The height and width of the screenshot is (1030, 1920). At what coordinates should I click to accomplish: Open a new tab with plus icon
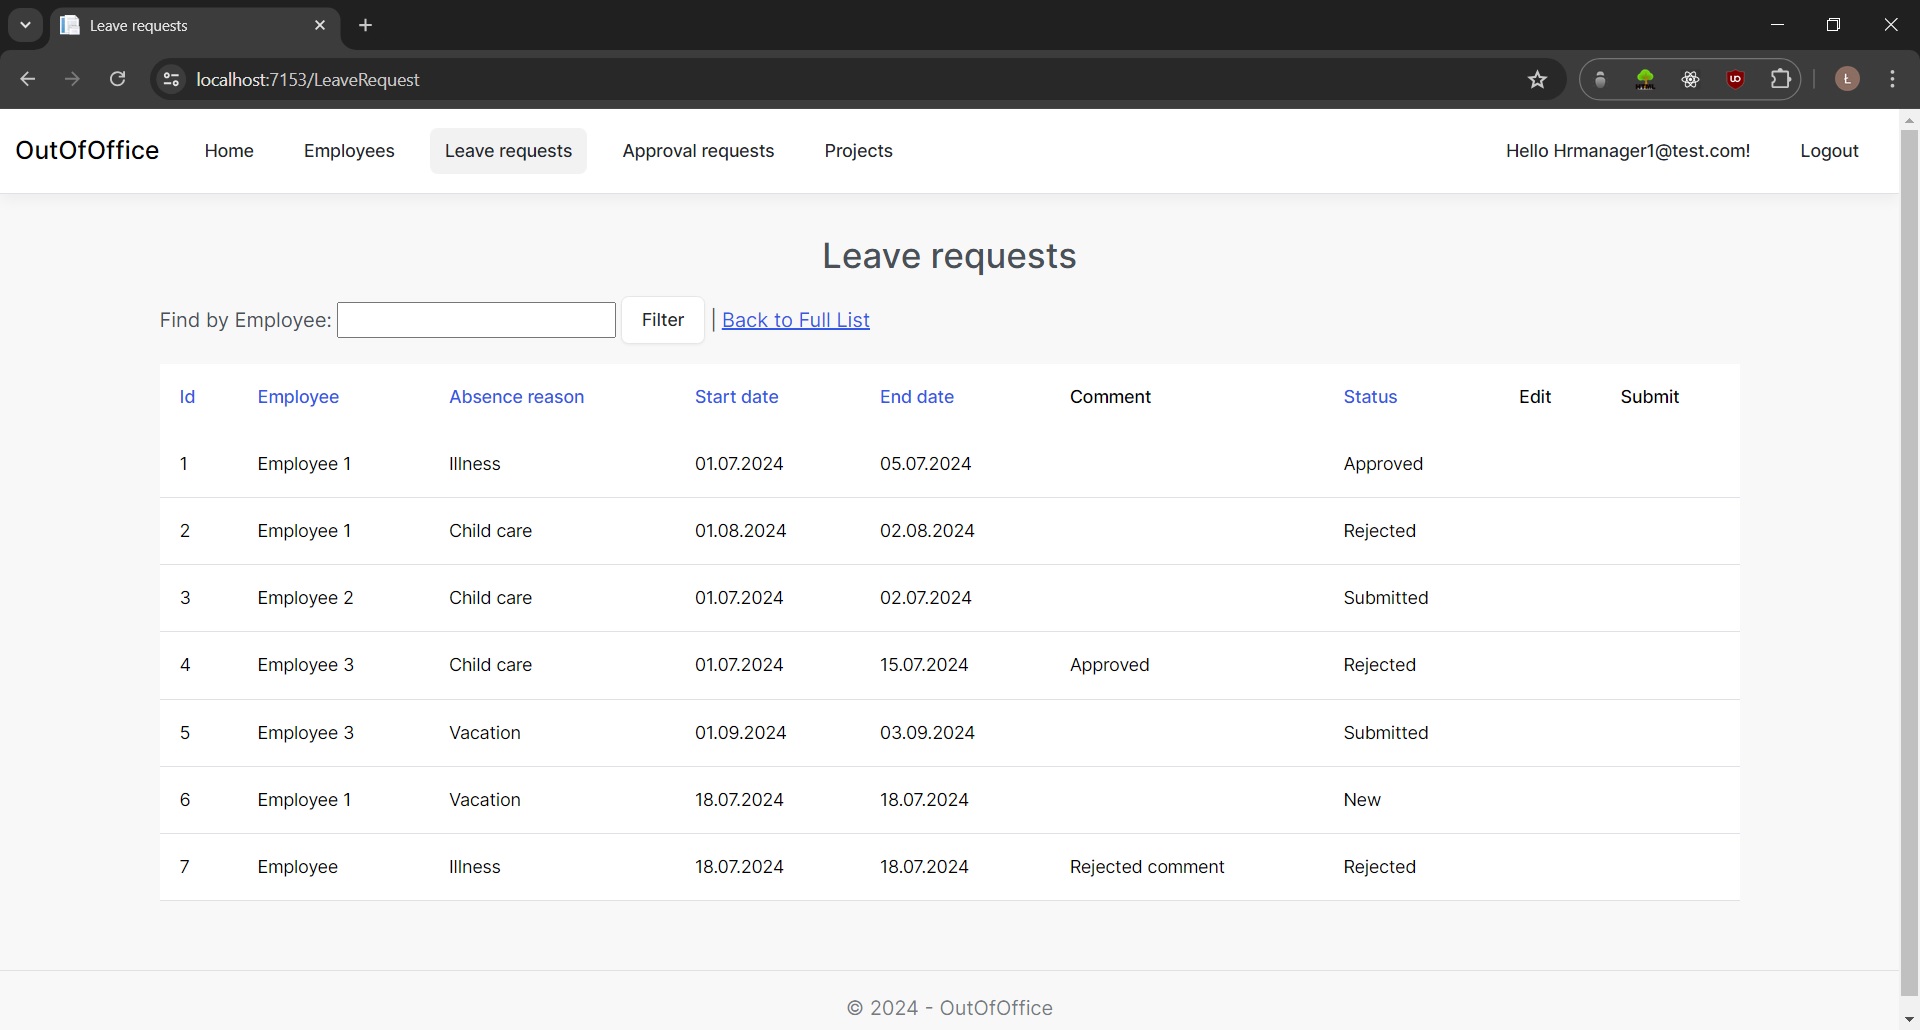point(366,26)
